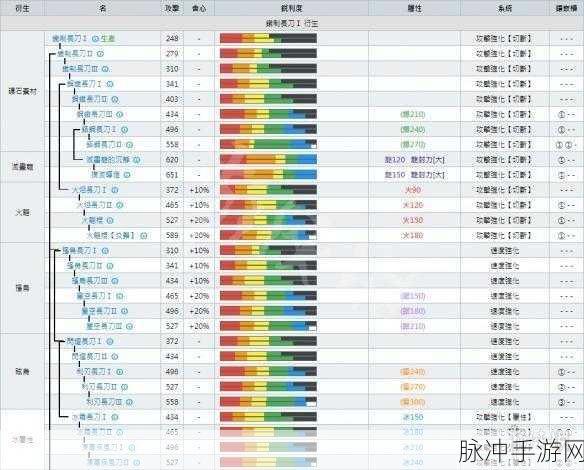Click the slot icon in the 651 attack row

coord(561,175)
